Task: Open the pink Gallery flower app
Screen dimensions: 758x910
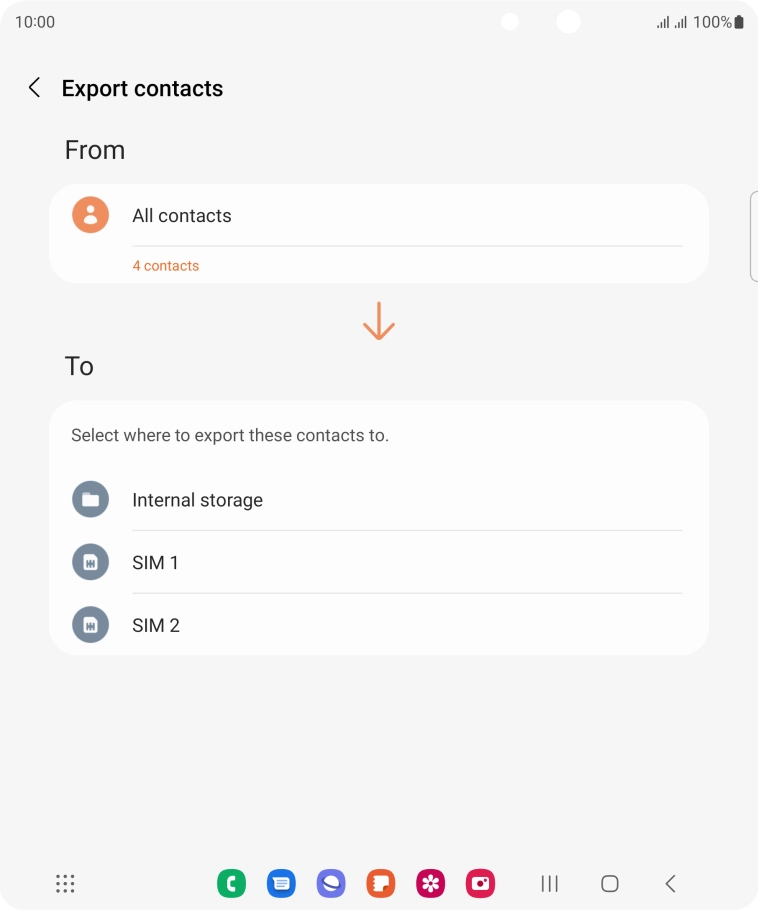Action: pos(431,883)
